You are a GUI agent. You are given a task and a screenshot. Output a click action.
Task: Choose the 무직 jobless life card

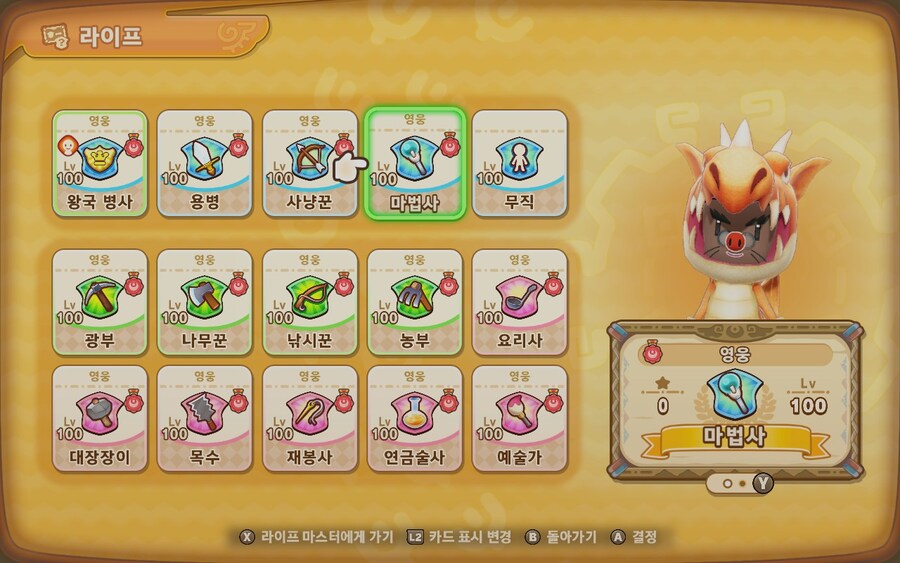(x=519, y=164)
